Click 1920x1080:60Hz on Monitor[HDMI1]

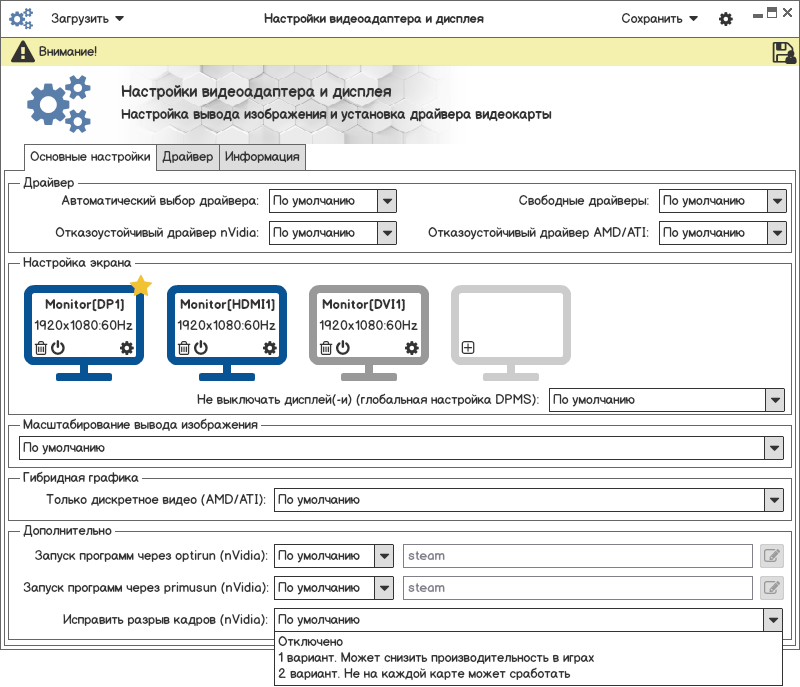pyautogui.click(x=227, y=325)
